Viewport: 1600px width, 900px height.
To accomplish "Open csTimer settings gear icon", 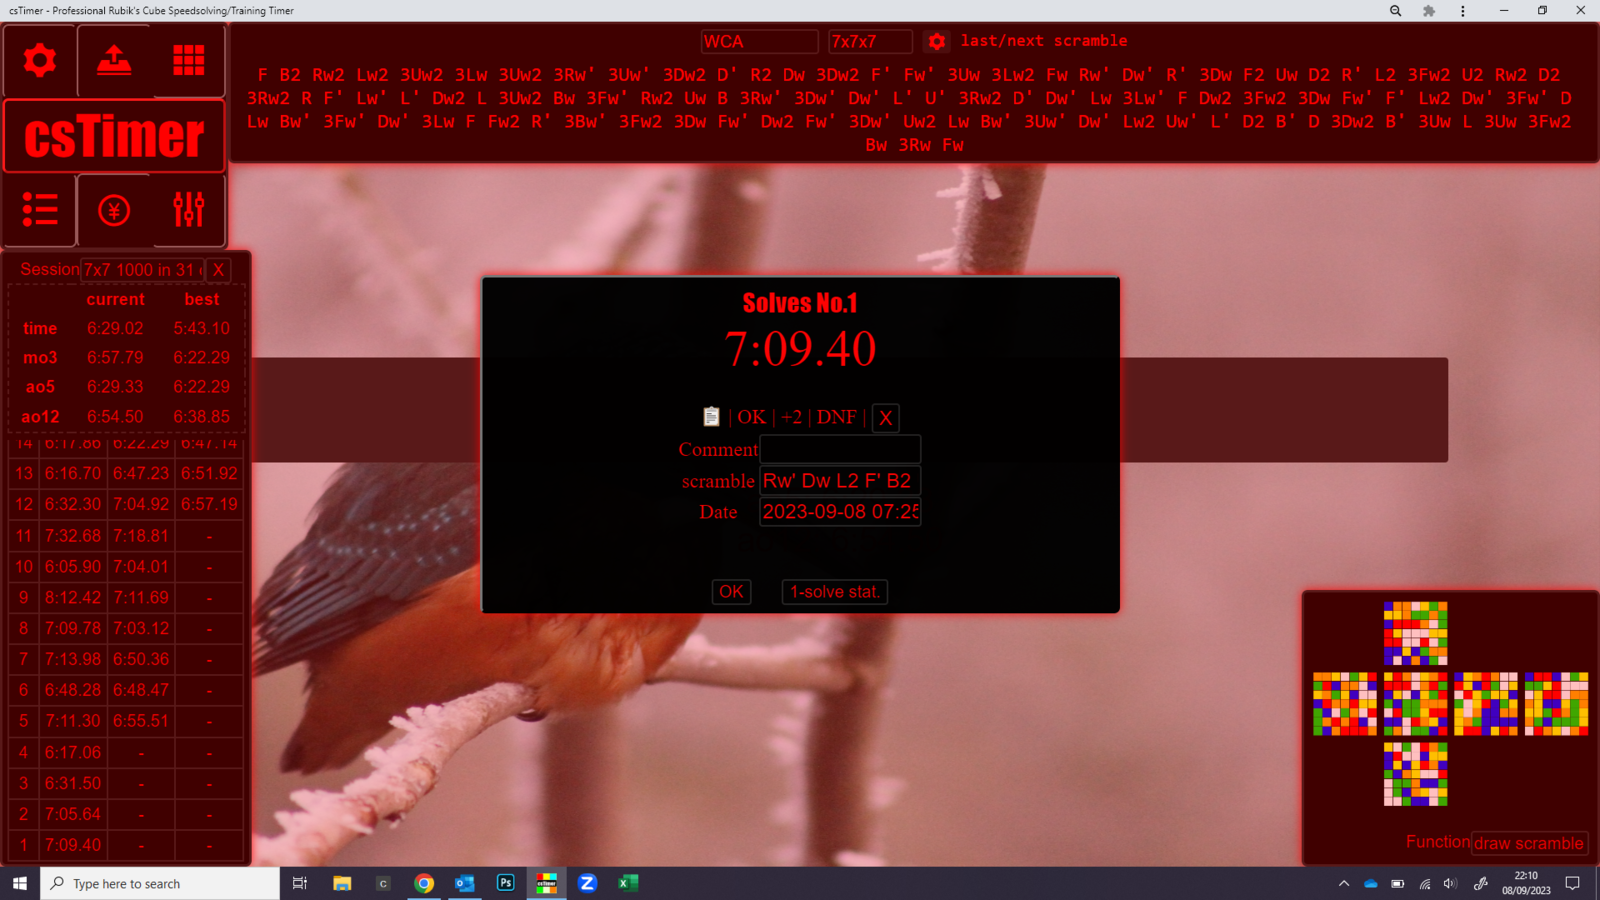I will click(40, 61).
